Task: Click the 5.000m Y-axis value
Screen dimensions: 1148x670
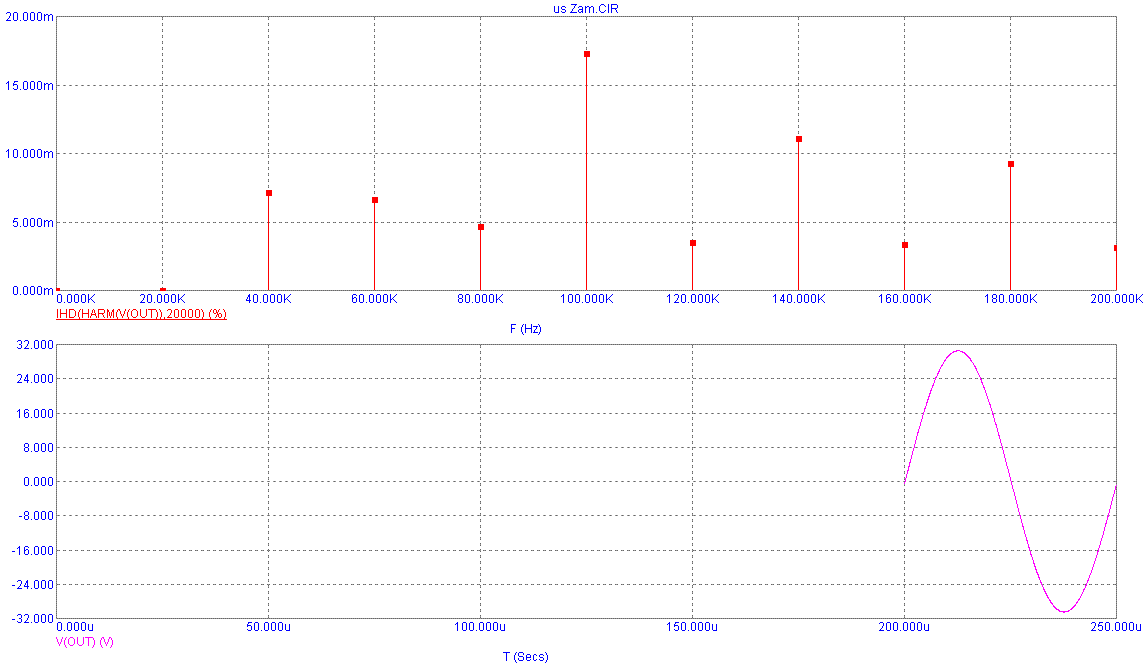Action: (32, 223)
